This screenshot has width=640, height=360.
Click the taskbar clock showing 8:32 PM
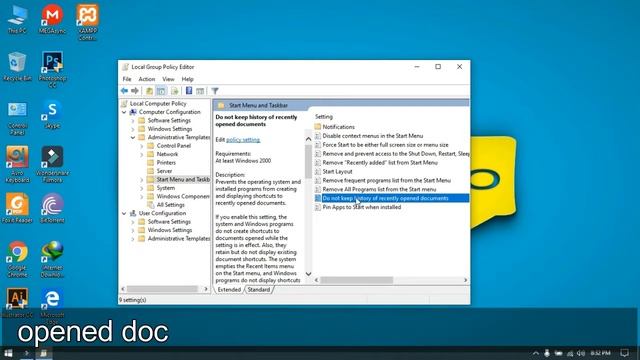(x=600, y=353)
